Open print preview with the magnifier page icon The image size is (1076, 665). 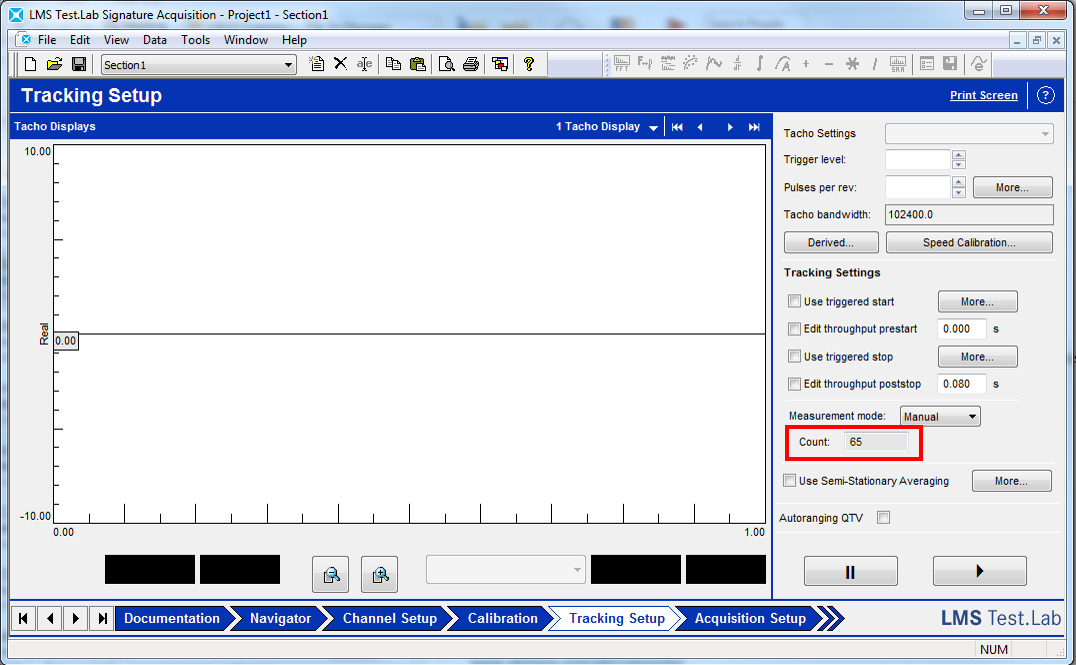click(447, 65)
